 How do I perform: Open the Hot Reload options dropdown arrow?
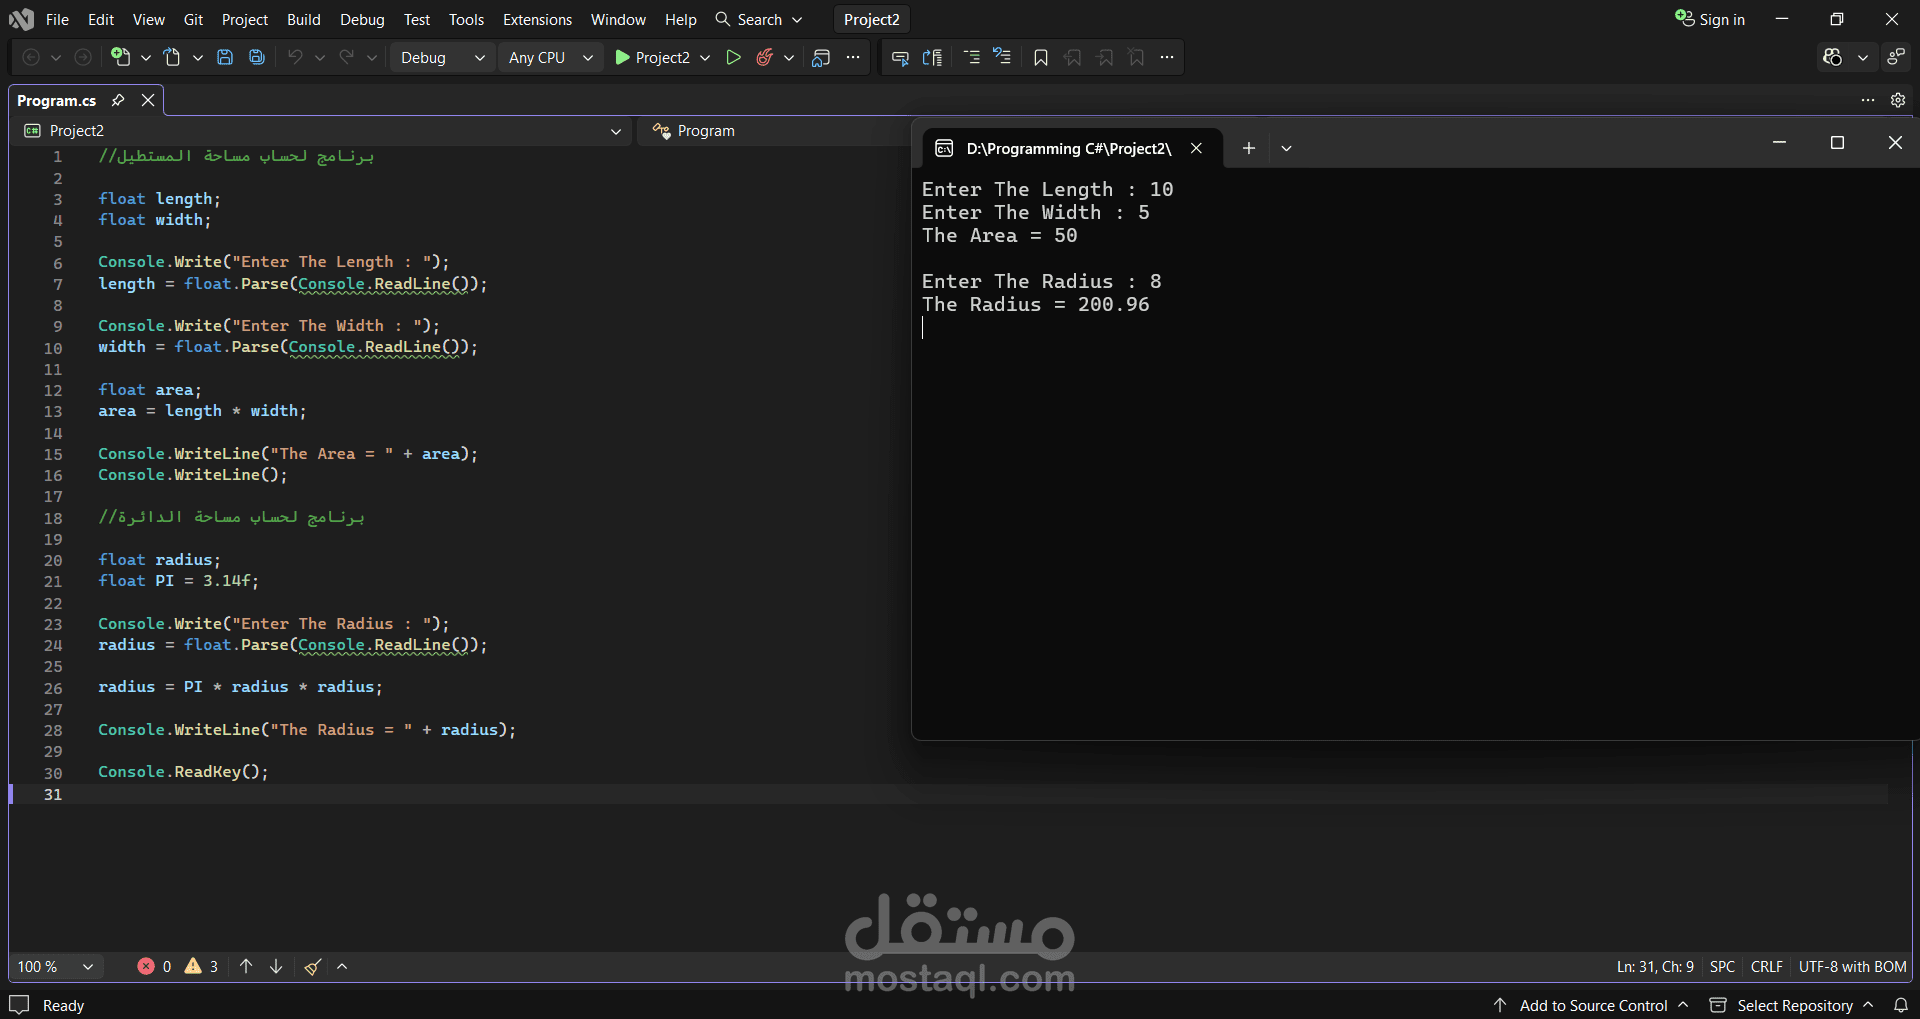click(x=789, y=57)
